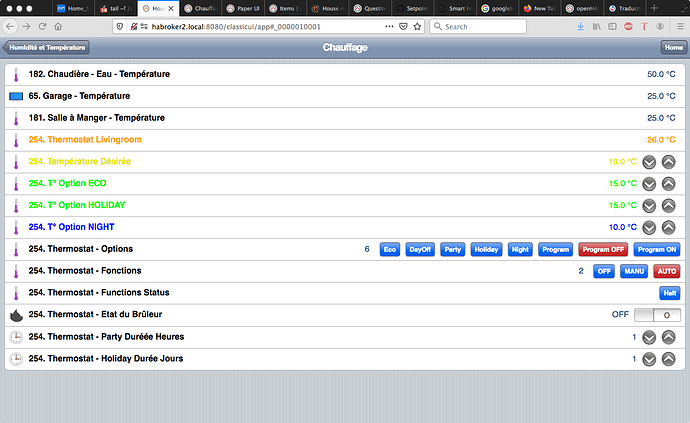This screenshot has width=690, height=423.
Task: Select the DayOff thermostat option
Action: point(420,250)
